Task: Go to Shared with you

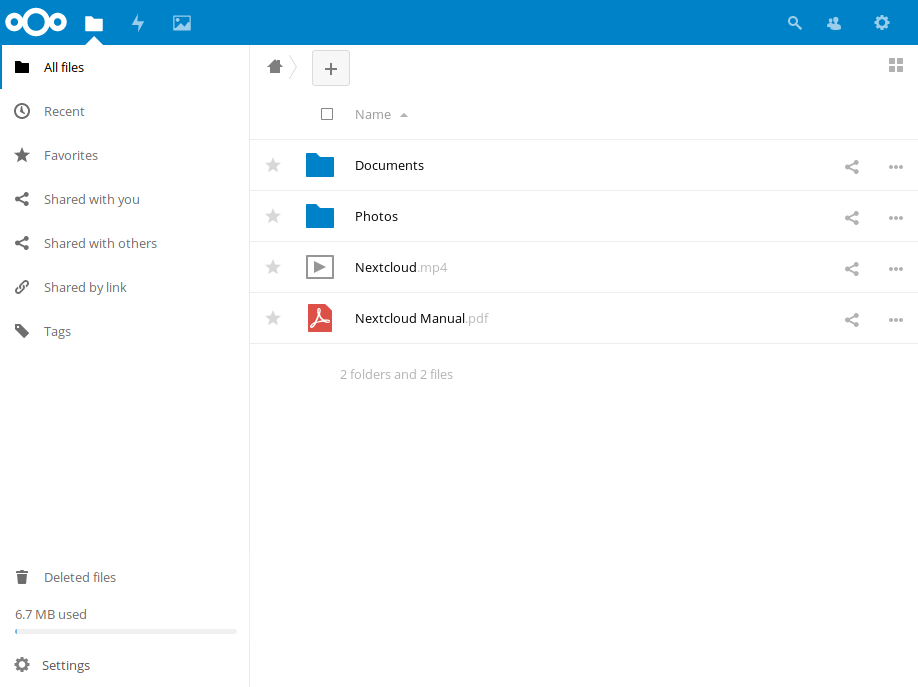Action: point(91,200)
